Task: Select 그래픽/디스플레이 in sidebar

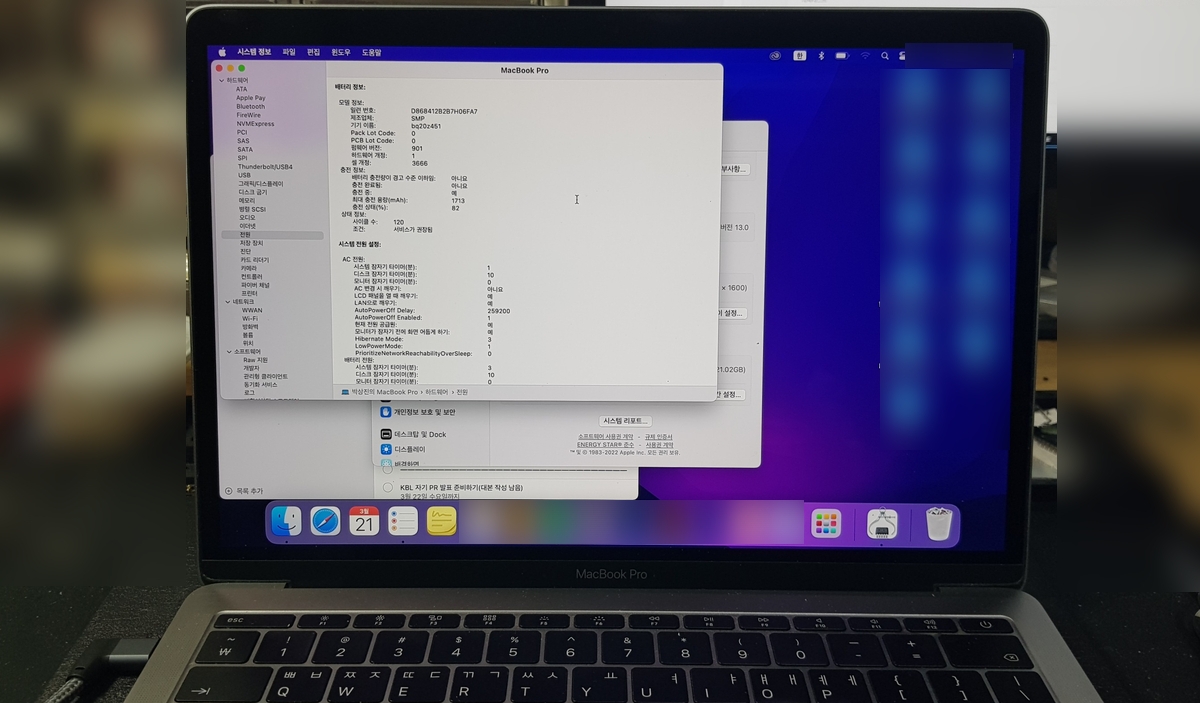Action: [x=261, y=184]
